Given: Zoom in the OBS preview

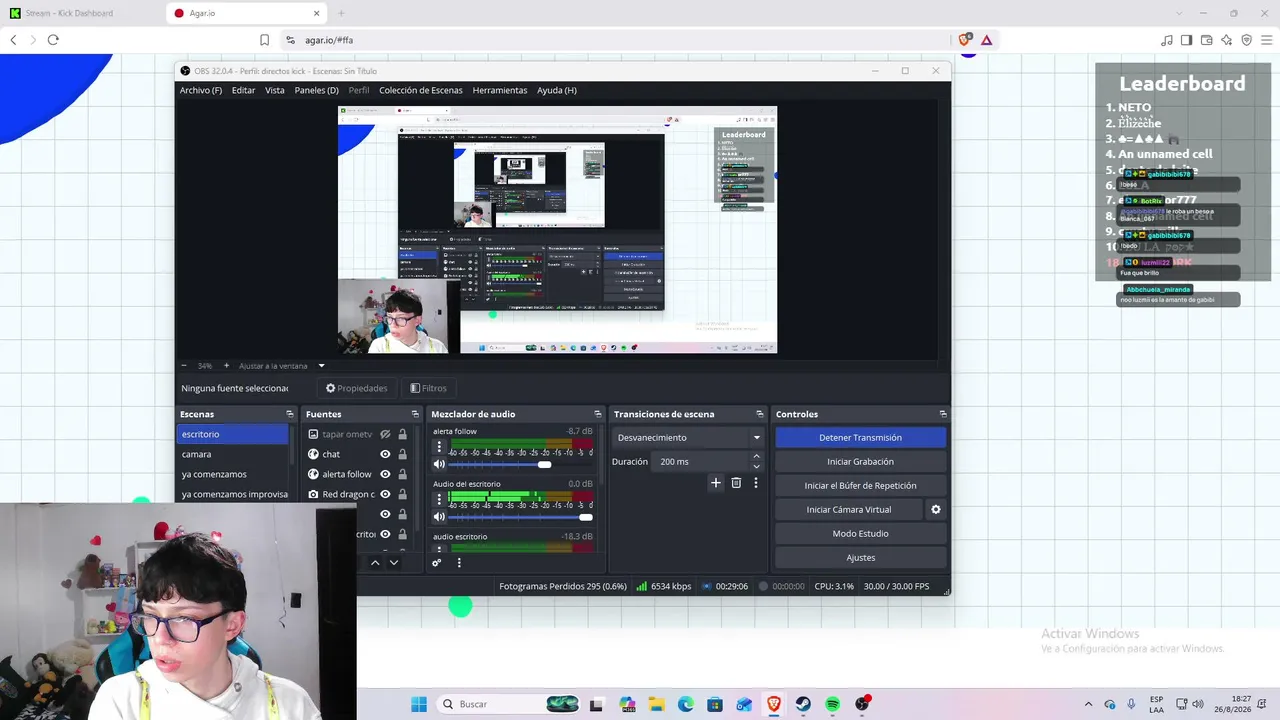Looking at the screenshot, I should 226,366.
